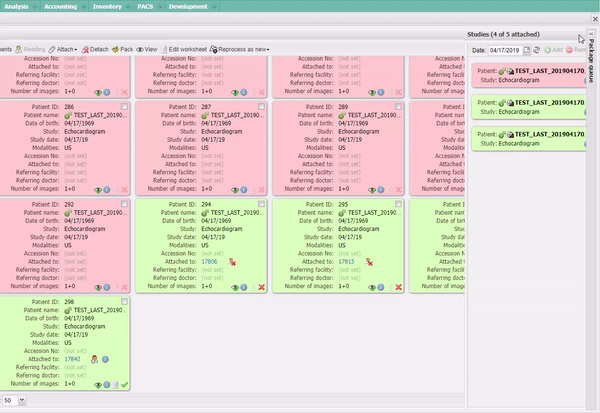Click info icon on Patient 294 card
Viewport: 600px width, 413px height.
(244, 287)
